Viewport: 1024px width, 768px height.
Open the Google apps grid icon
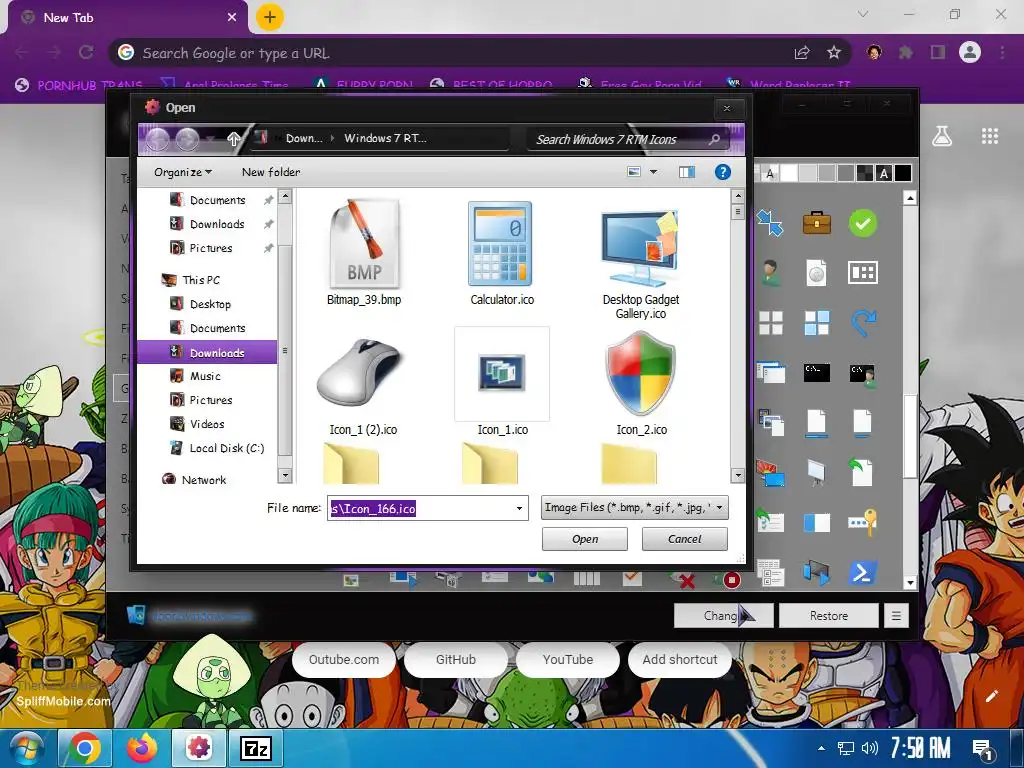click(x=990, y=136)
